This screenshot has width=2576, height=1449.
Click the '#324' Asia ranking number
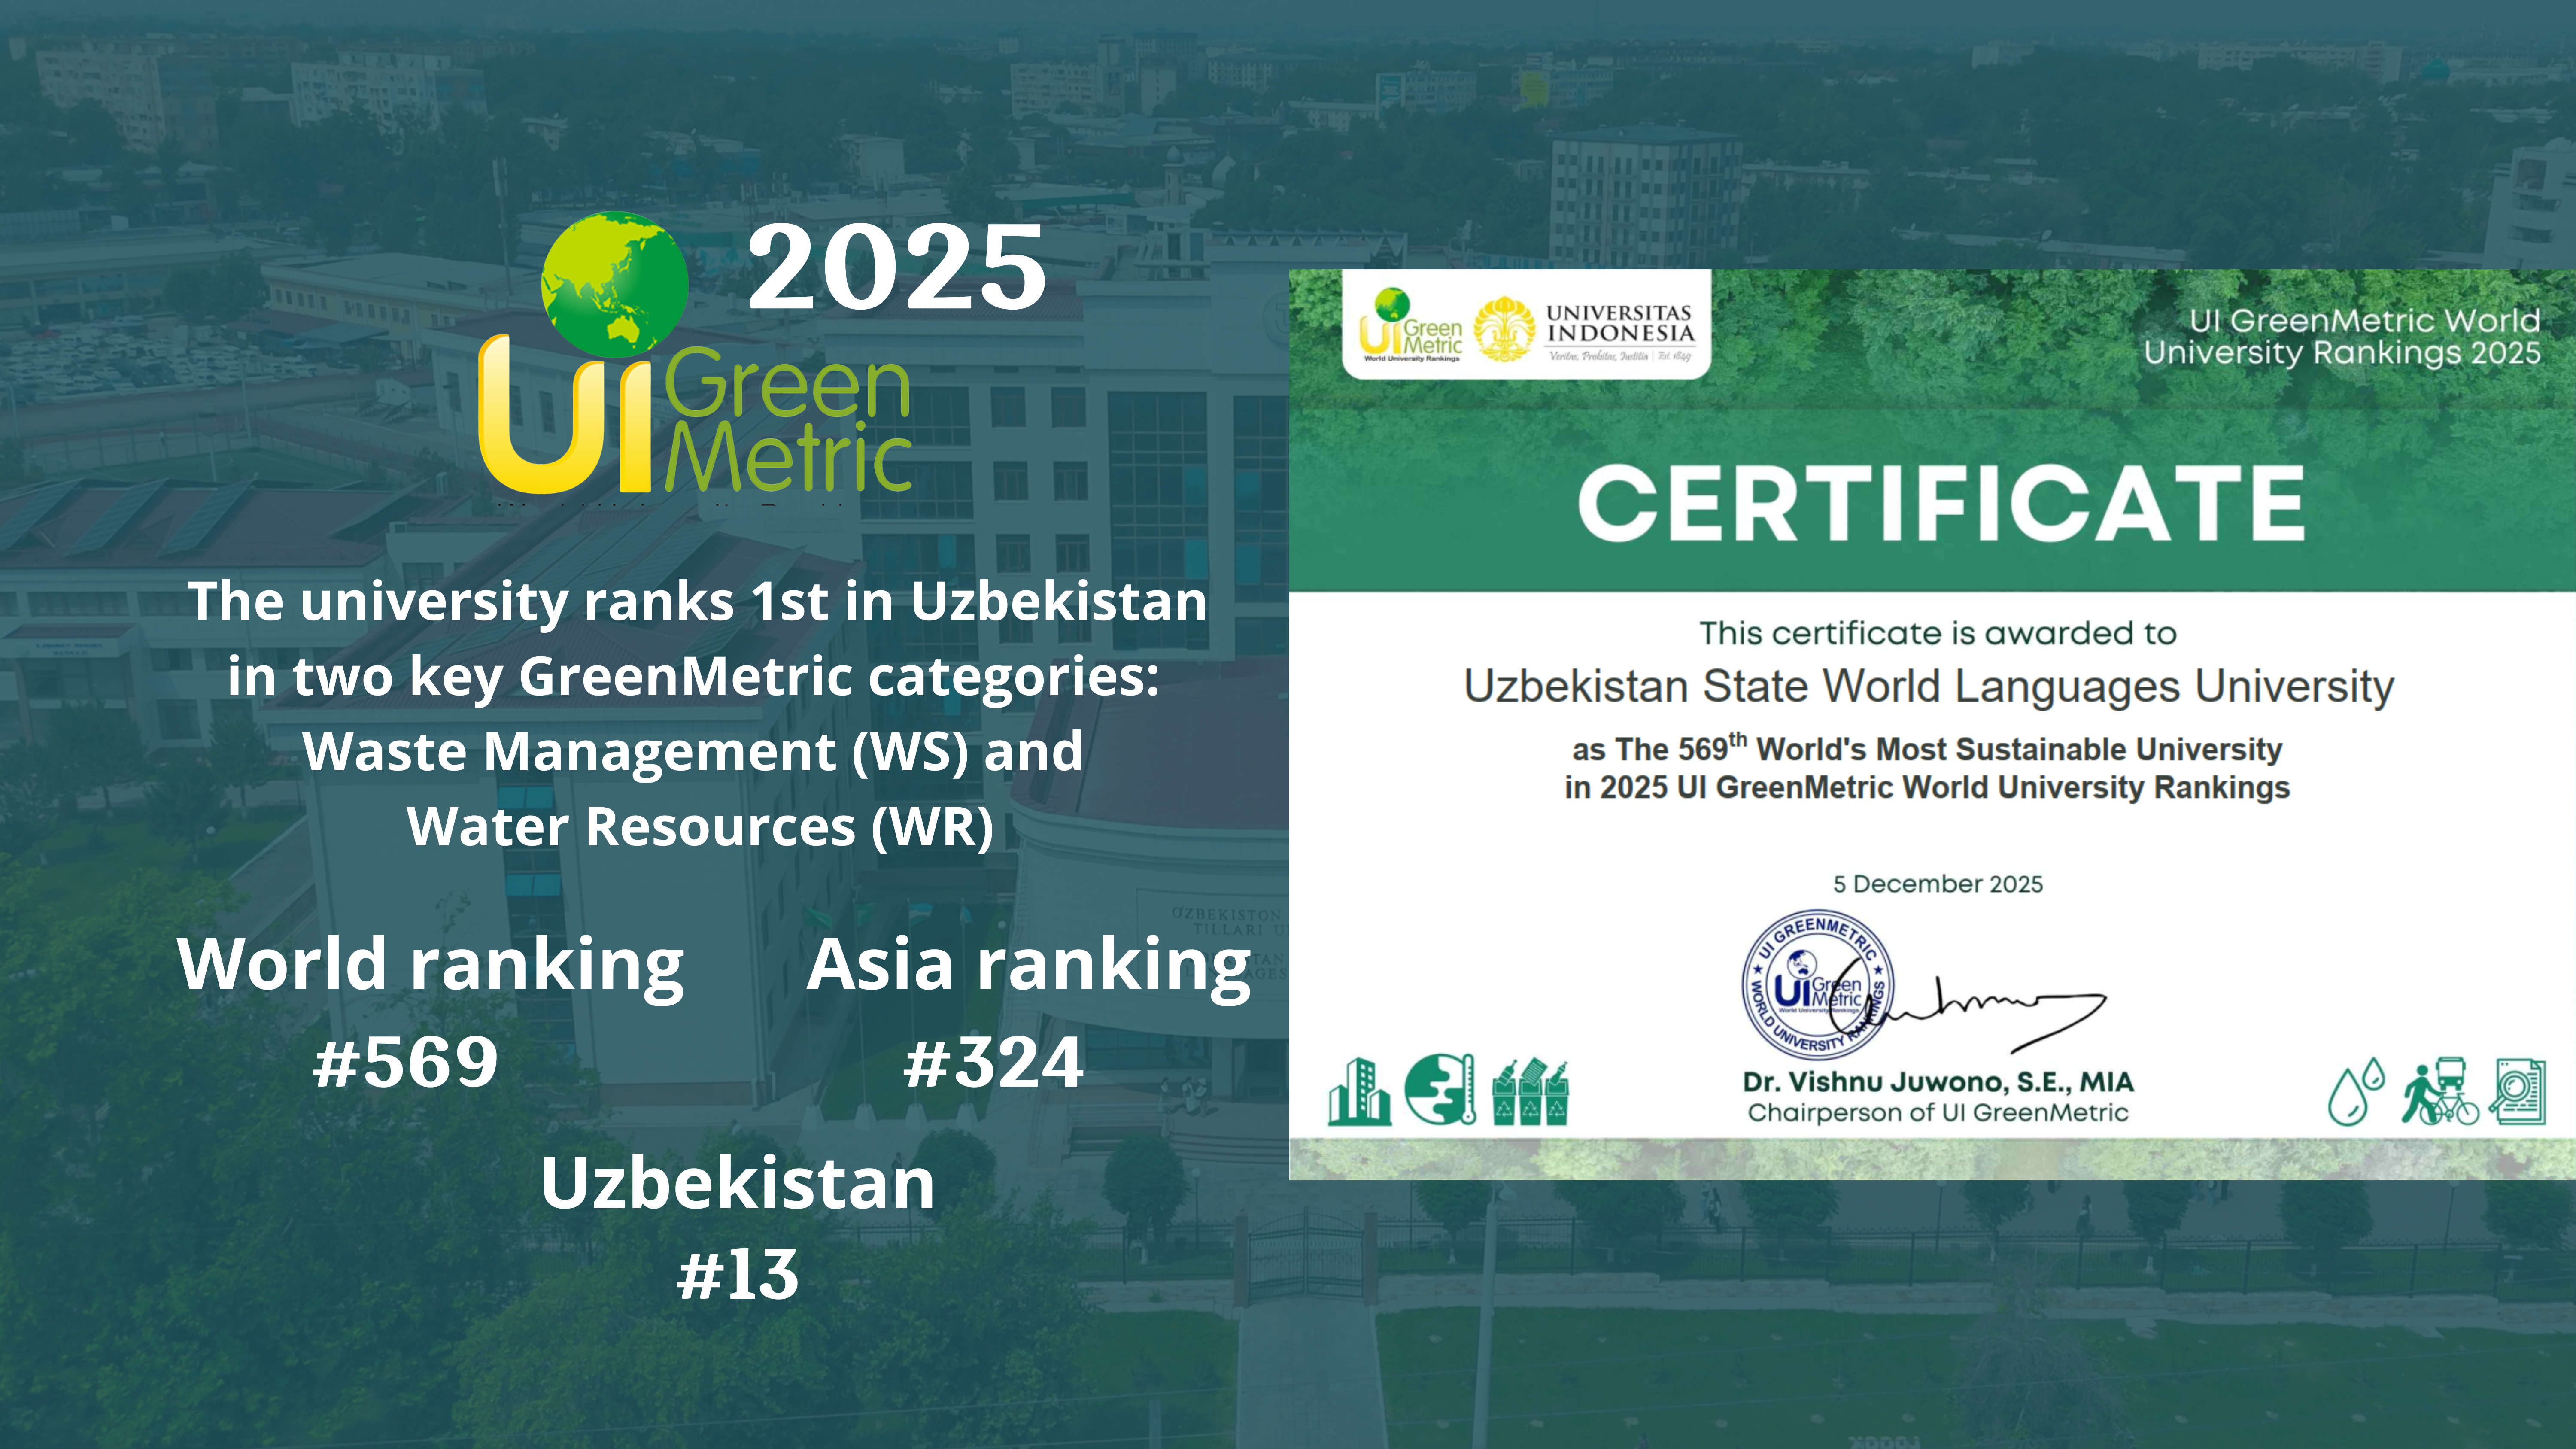[993, 1062]
